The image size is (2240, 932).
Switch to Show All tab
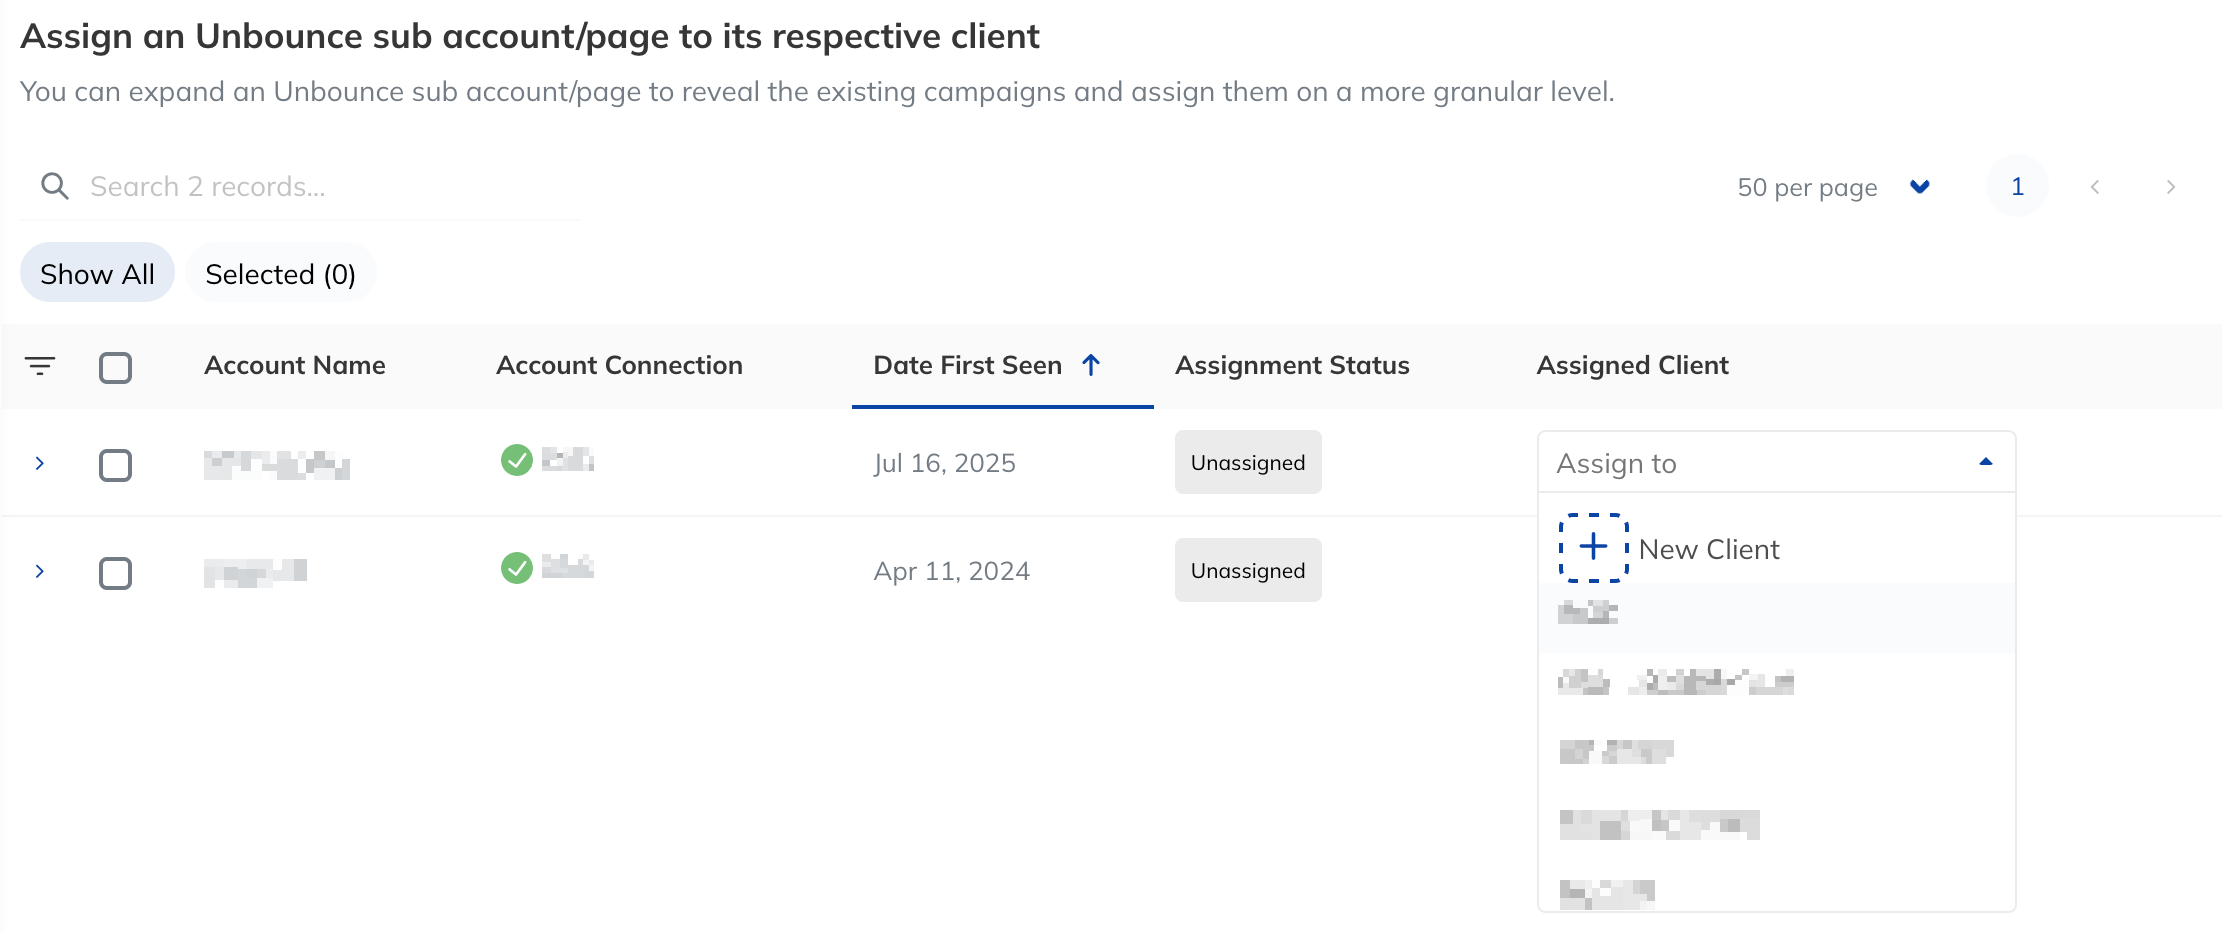pyautogui.click(x=97, y=273)
